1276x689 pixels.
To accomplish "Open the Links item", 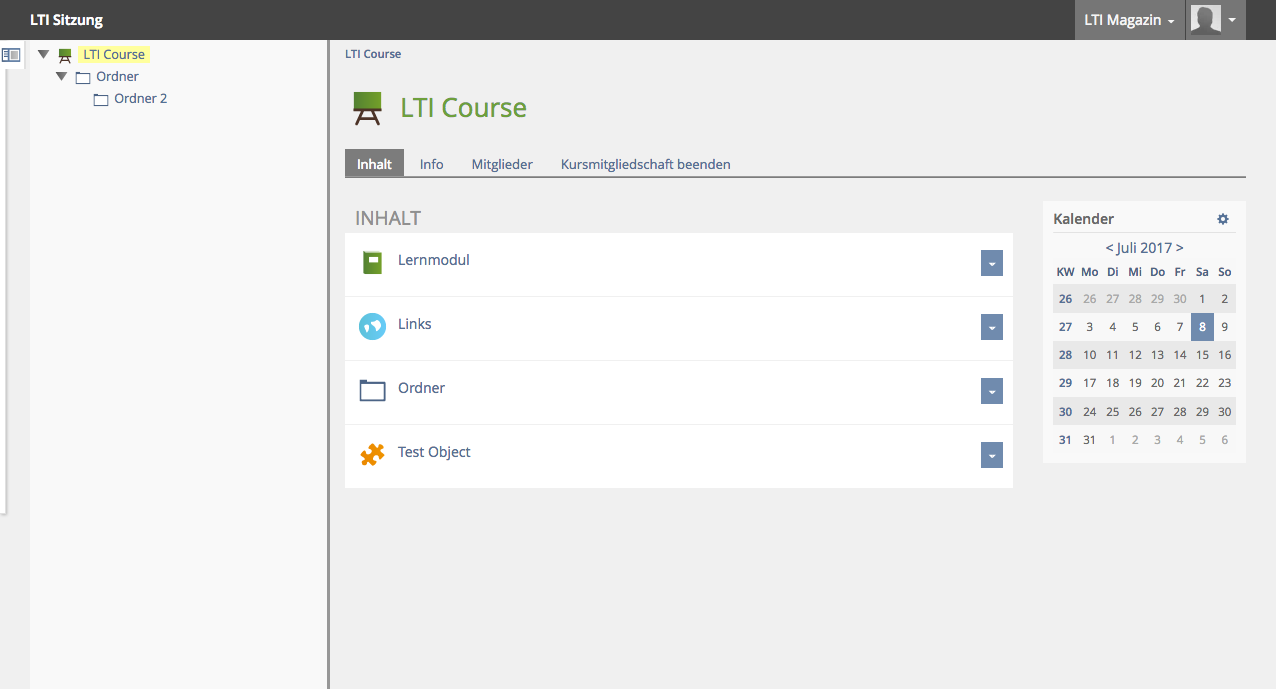I will [x=415, y=324].
